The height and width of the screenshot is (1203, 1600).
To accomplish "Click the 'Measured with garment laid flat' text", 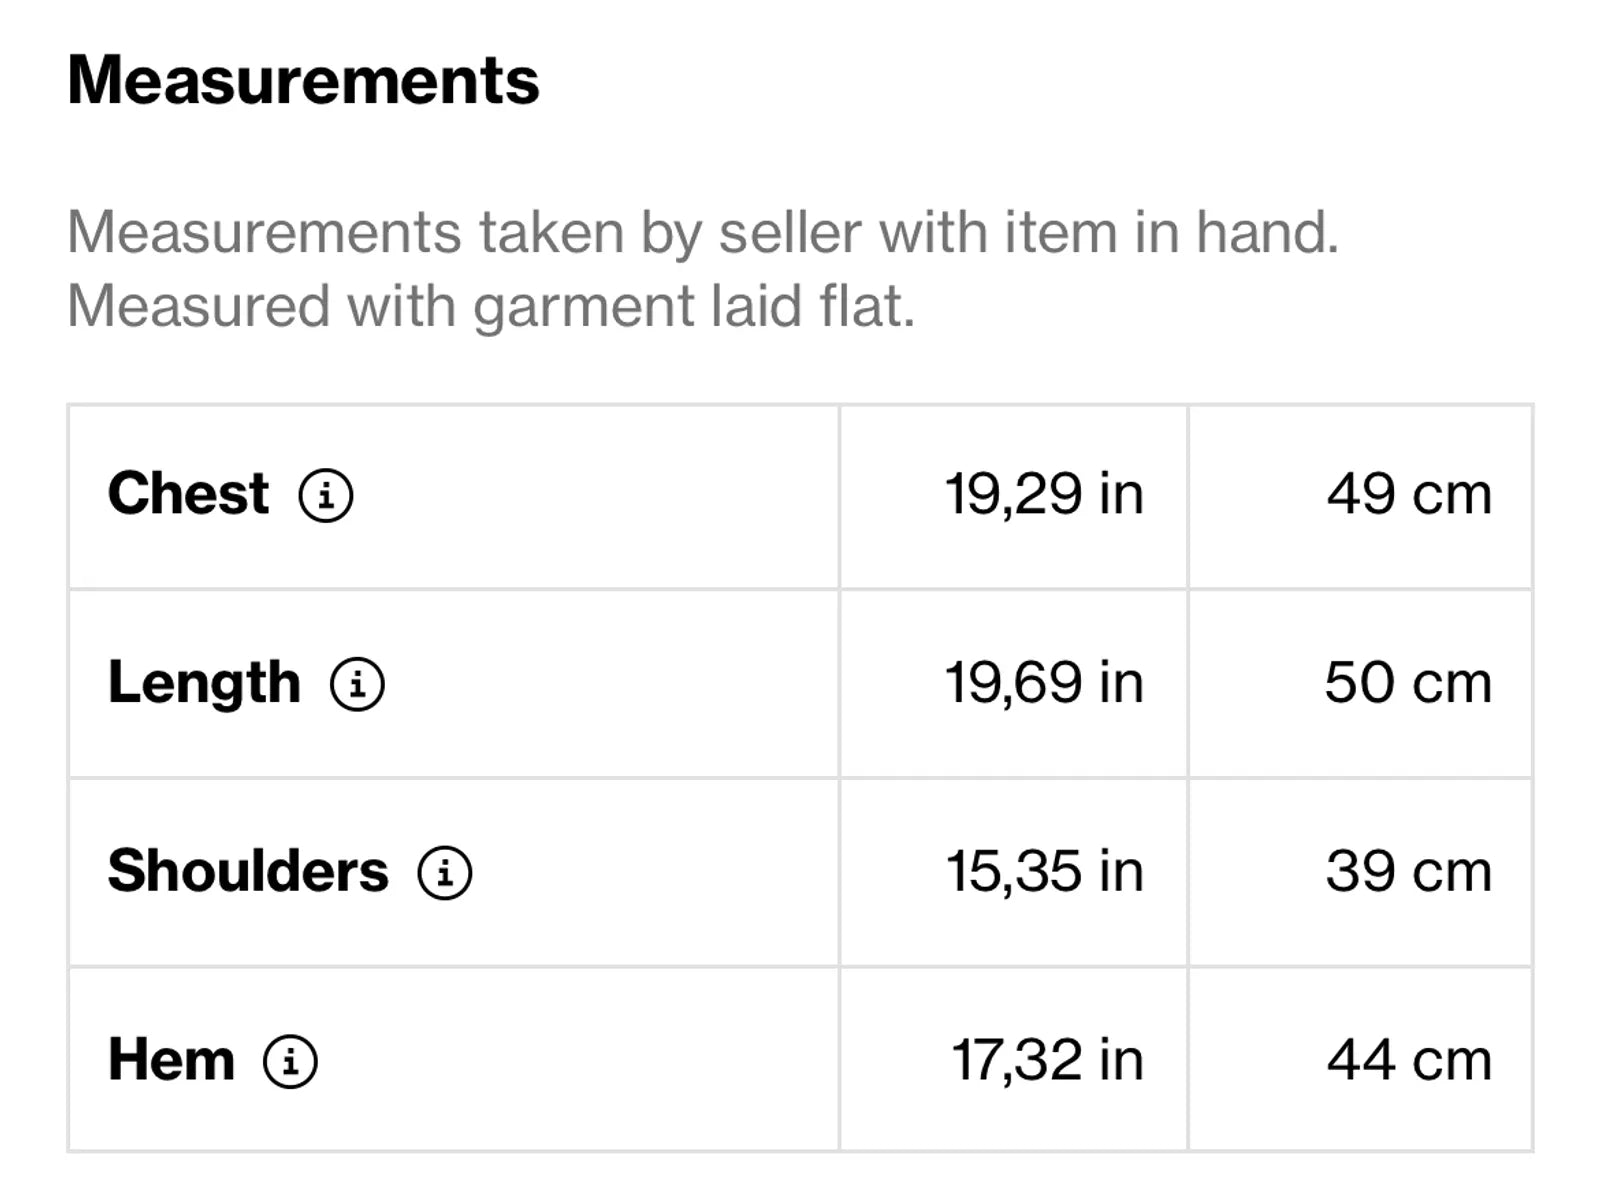I will click(491, 307).
